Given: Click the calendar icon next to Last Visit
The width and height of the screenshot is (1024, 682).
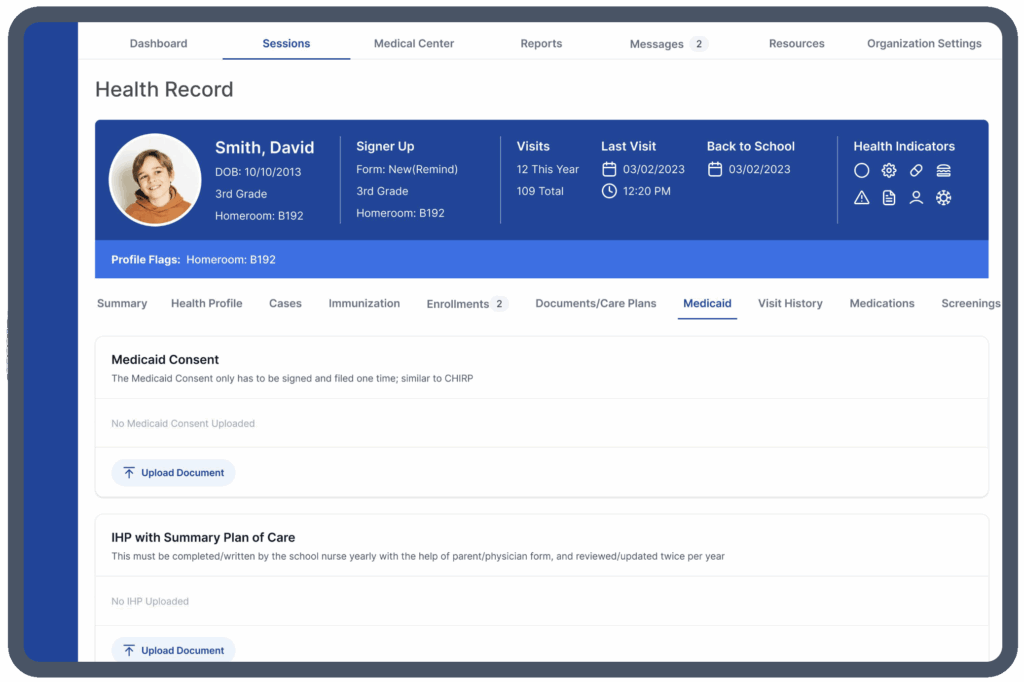Looking at the screenshot, I should 609,169.
